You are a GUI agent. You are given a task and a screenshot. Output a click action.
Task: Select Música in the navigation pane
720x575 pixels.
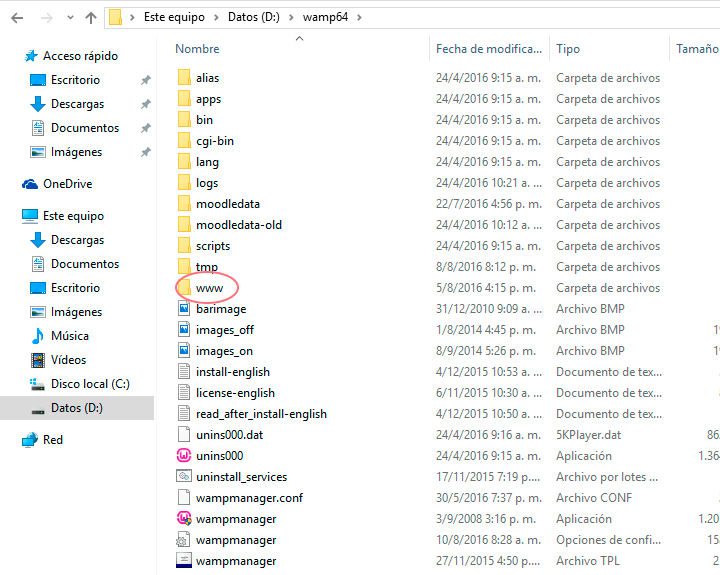click(x=70, y=336)
